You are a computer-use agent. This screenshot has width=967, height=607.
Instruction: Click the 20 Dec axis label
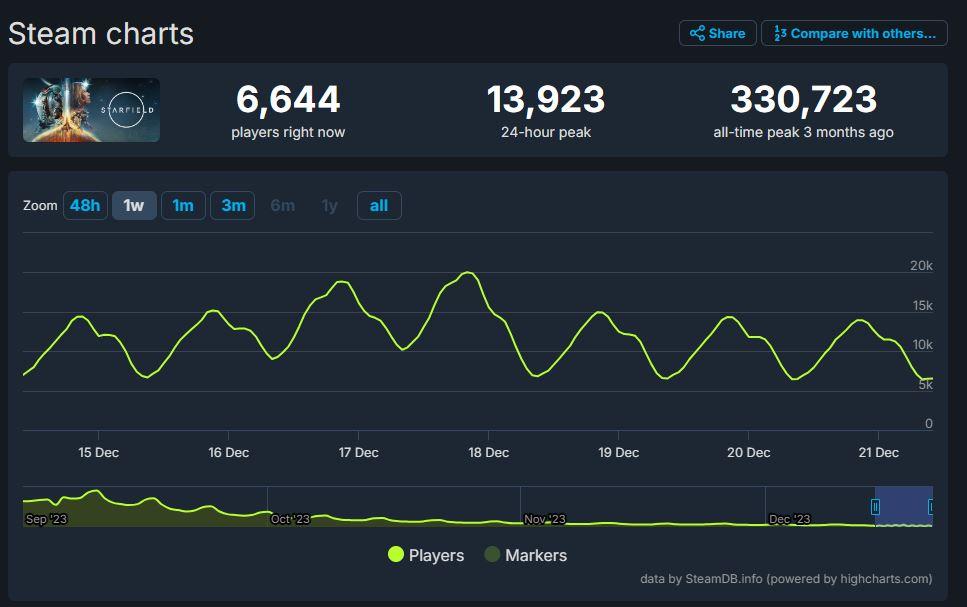[x=749, y=452]
